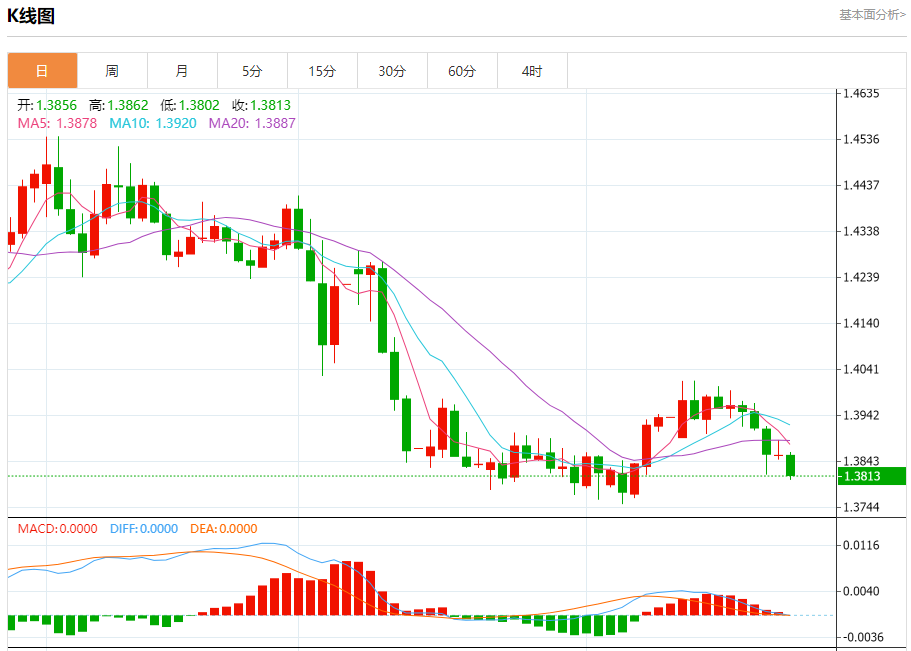The width and height of the screenshot is (911, 651).
Task: Click the 1.4536 price axis label
Action: (x=862, y=140)
